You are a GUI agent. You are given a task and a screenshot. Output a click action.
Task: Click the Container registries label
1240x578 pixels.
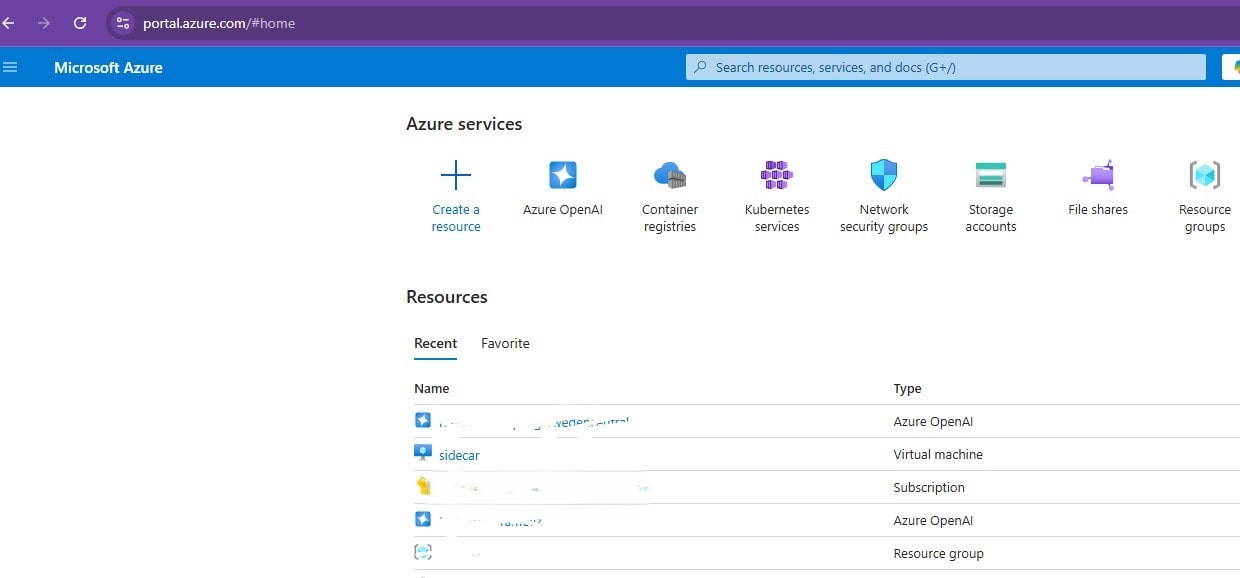coord(670,218)
